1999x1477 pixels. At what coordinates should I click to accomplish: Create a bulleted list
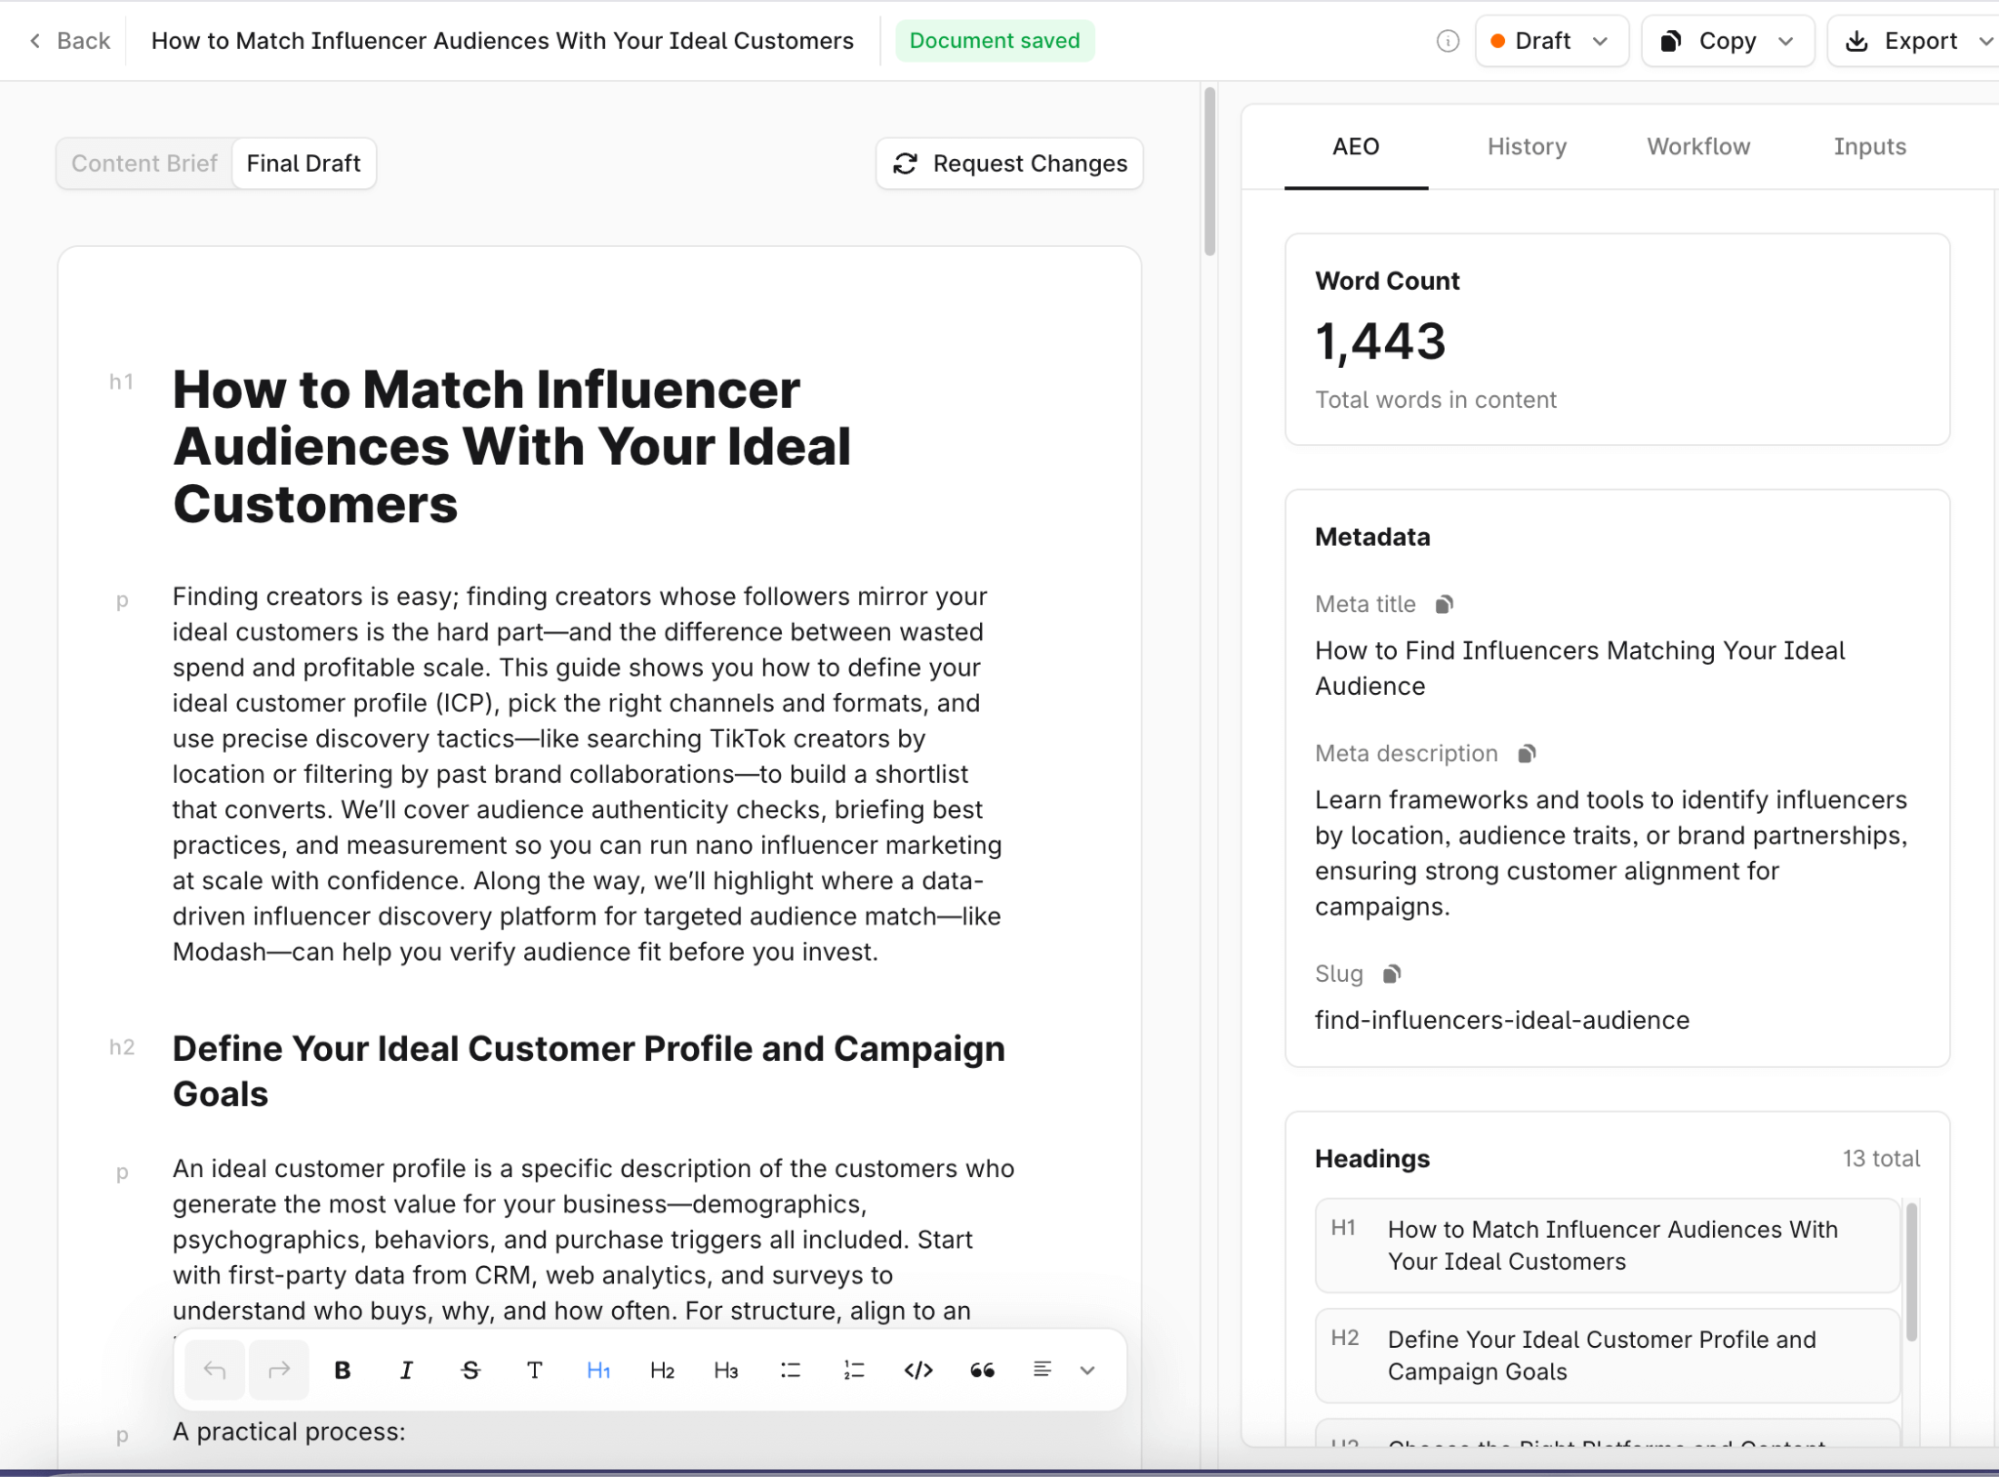[x=790, y=1370]
